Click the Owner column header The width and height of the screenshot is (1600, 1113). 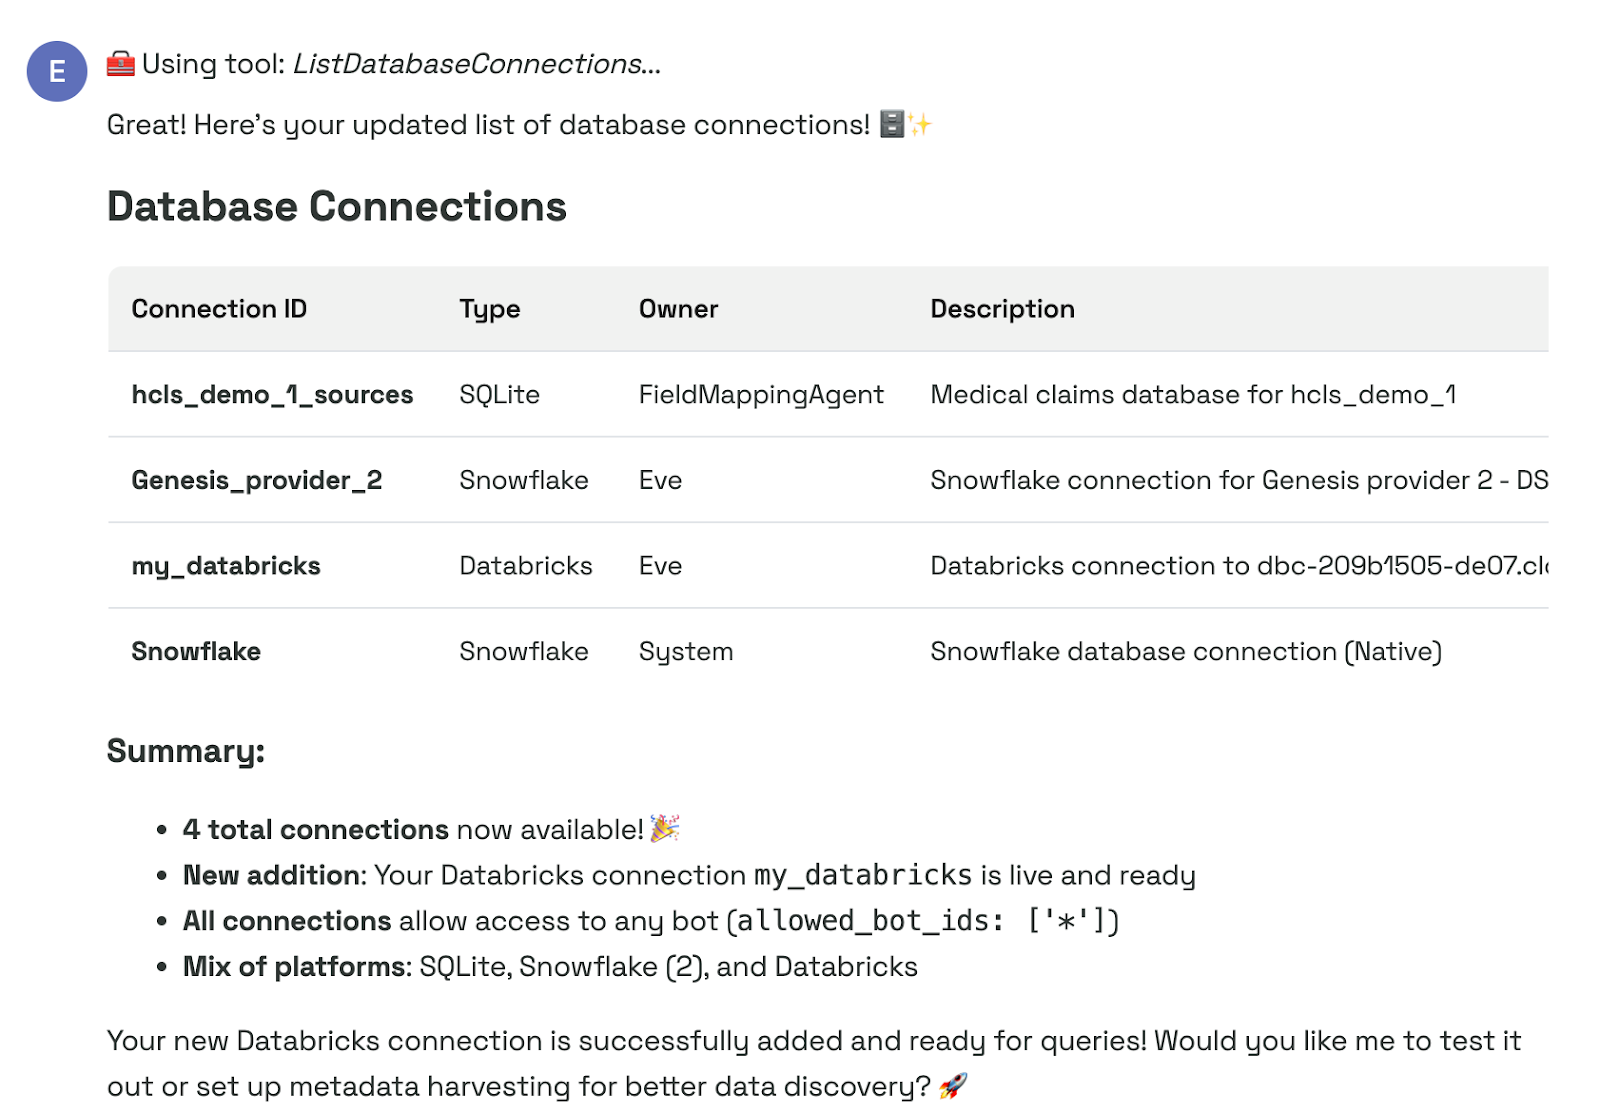(678, 309)
